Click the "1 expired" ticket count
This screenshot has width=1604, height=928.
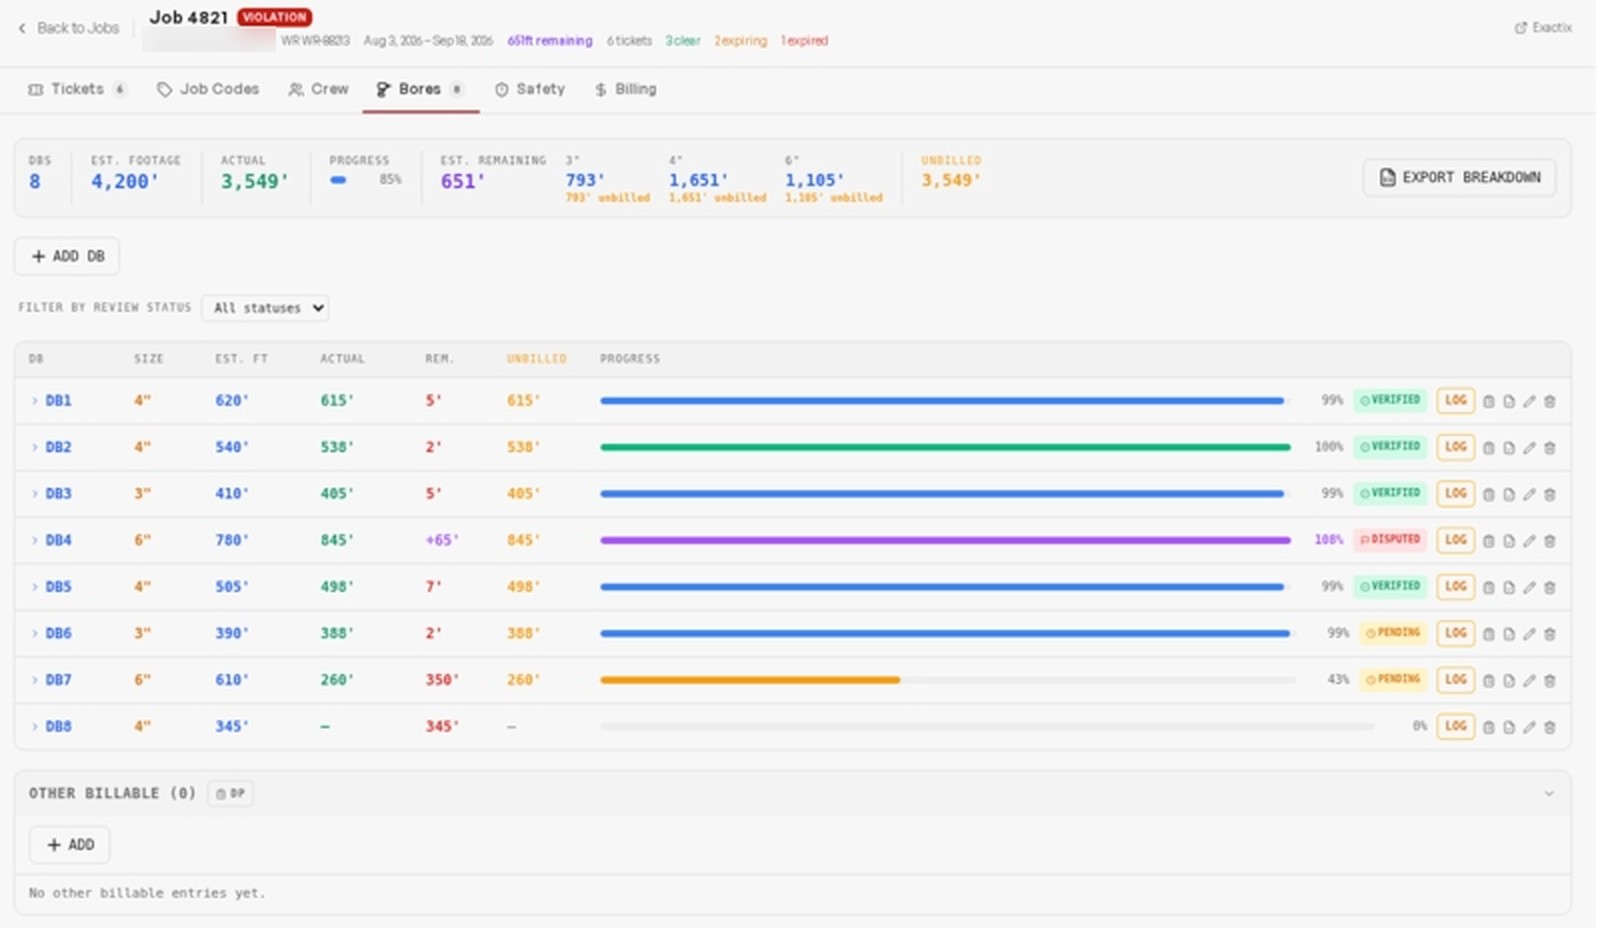tap(804, 41)
